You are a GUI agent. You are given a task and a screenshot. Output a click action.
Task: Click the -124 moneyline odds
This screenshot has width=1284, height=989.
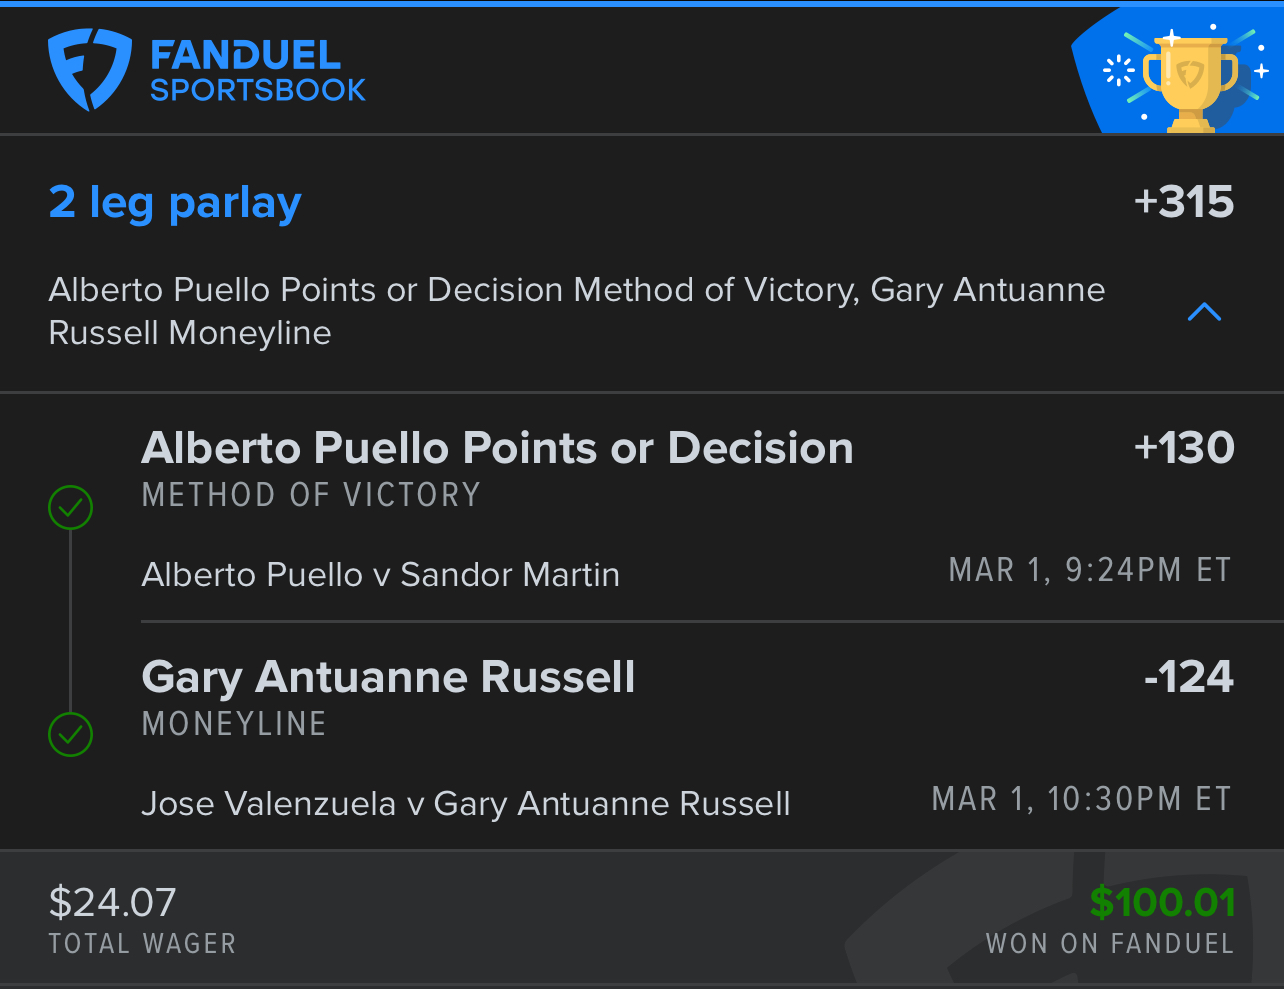coord(1188,677)
